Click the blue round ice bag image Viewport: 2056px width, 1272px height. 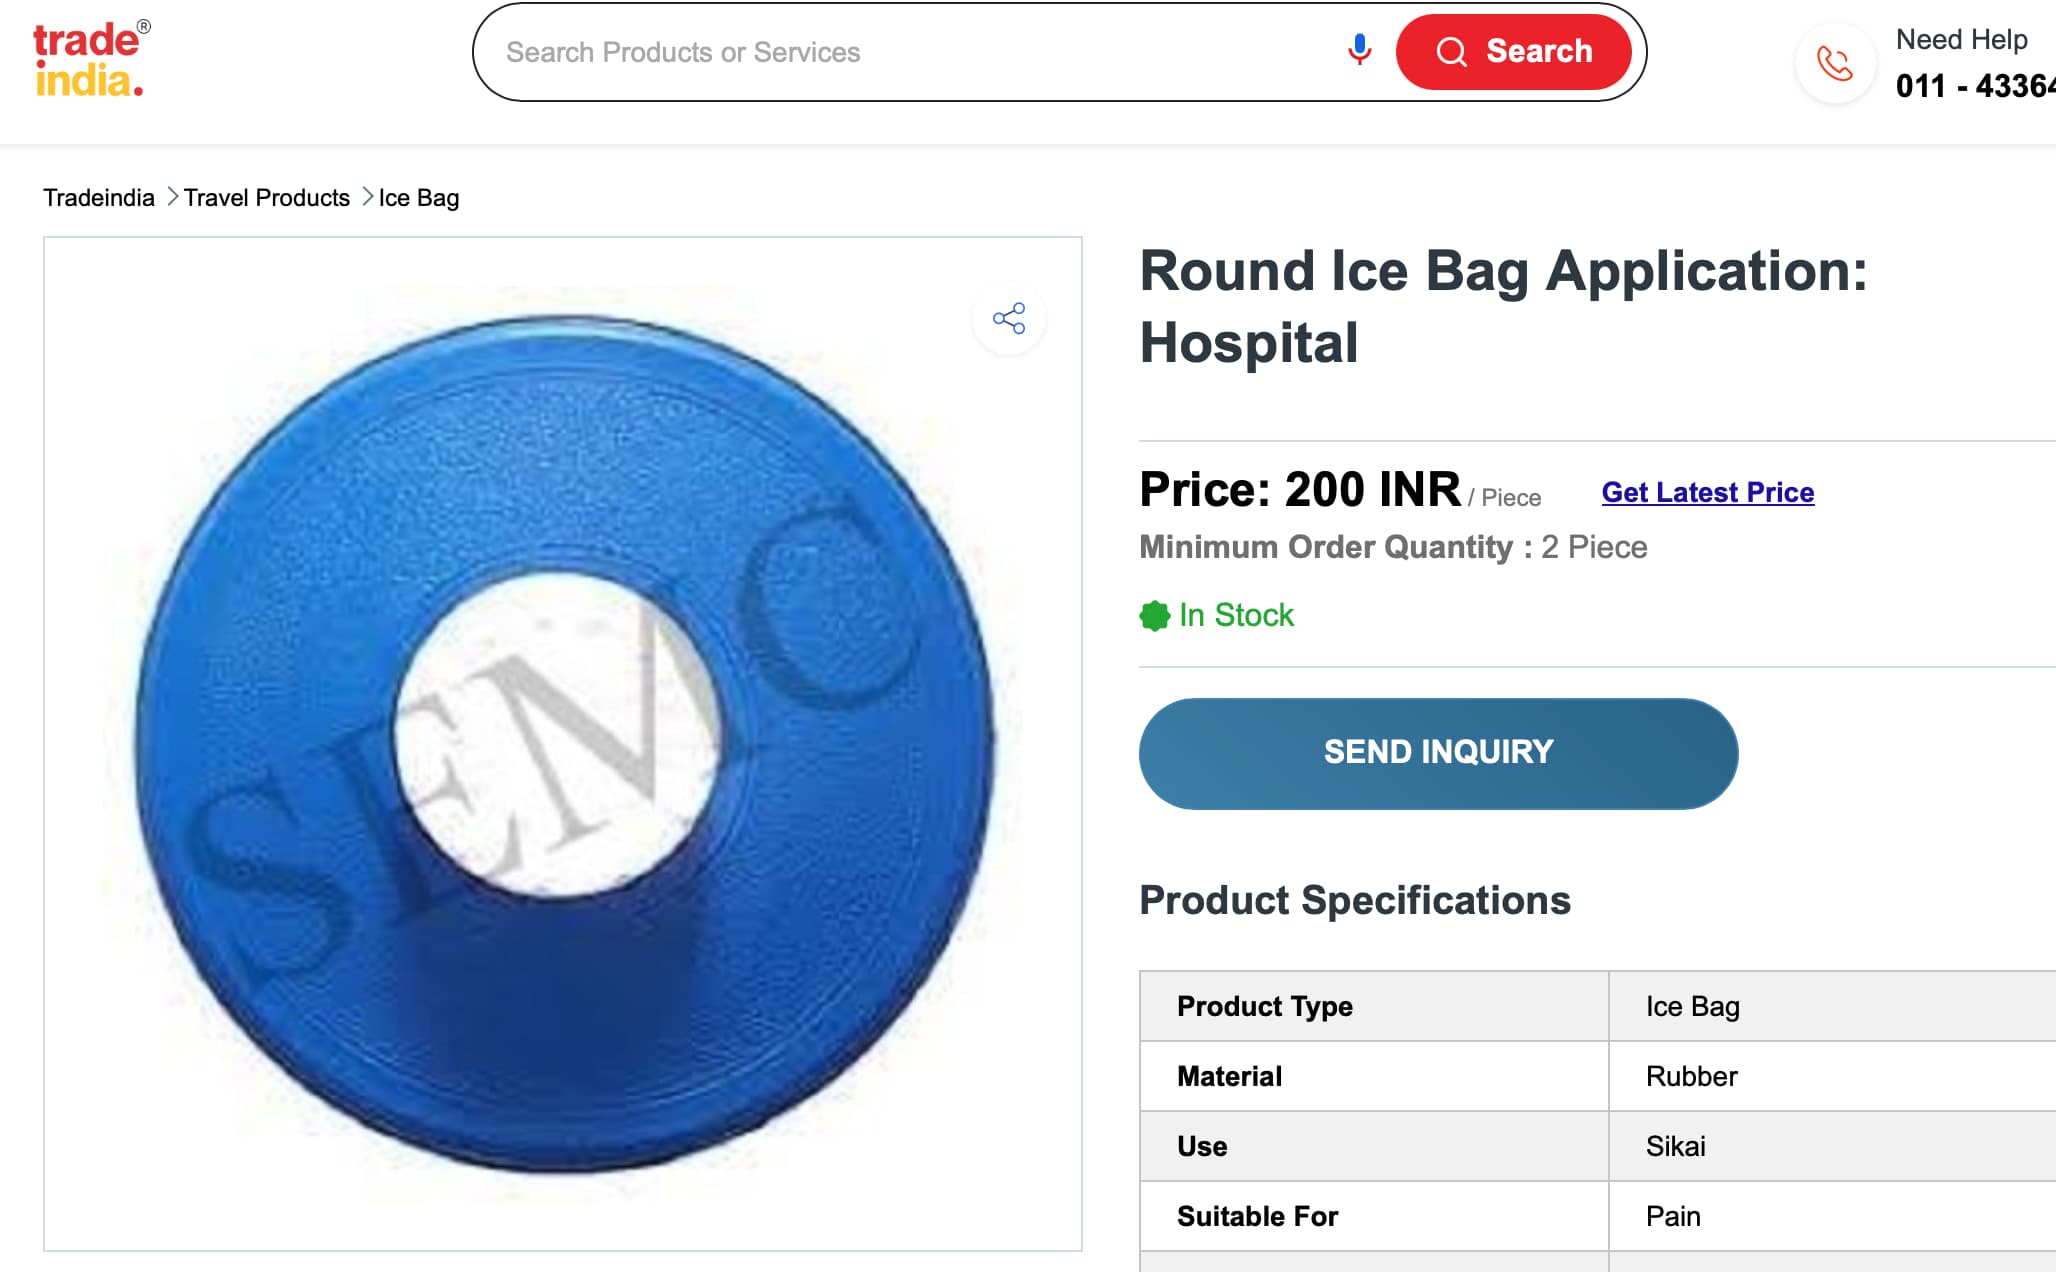pos(564,744)
